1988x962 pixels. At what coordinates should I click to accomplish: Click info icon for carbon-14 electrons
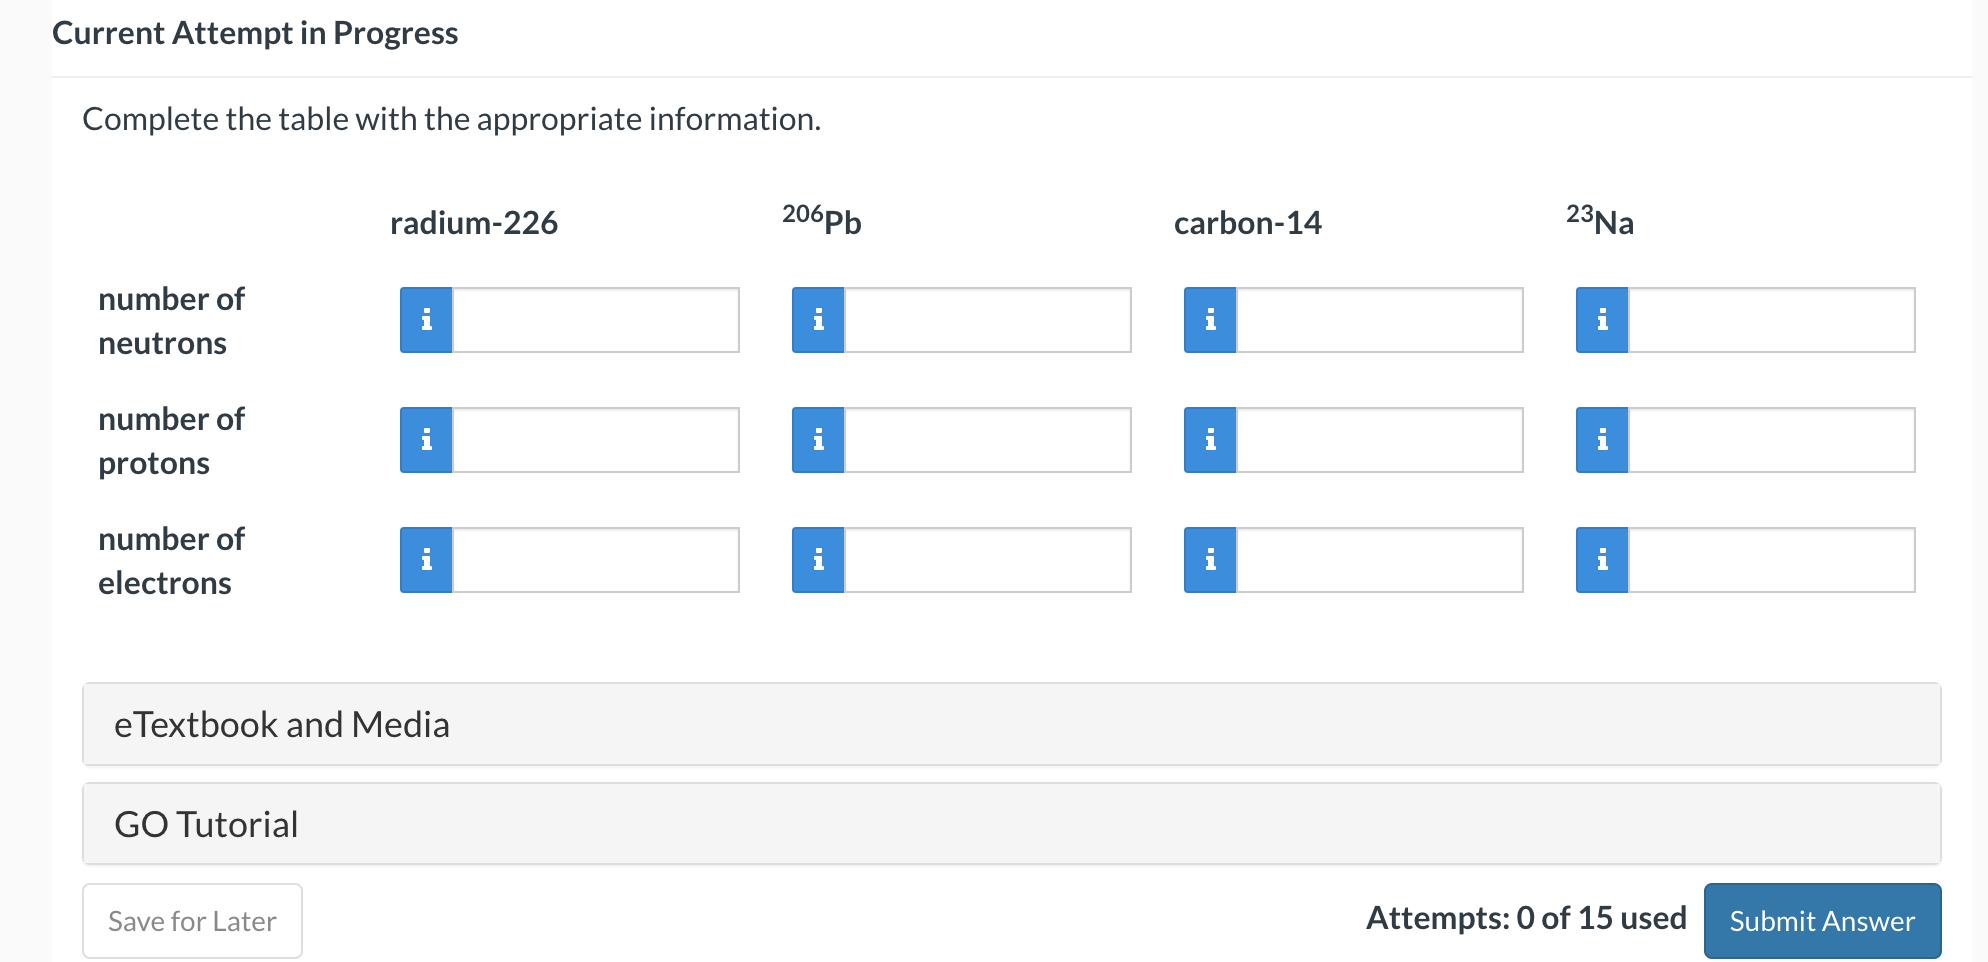pos(1210,560)
